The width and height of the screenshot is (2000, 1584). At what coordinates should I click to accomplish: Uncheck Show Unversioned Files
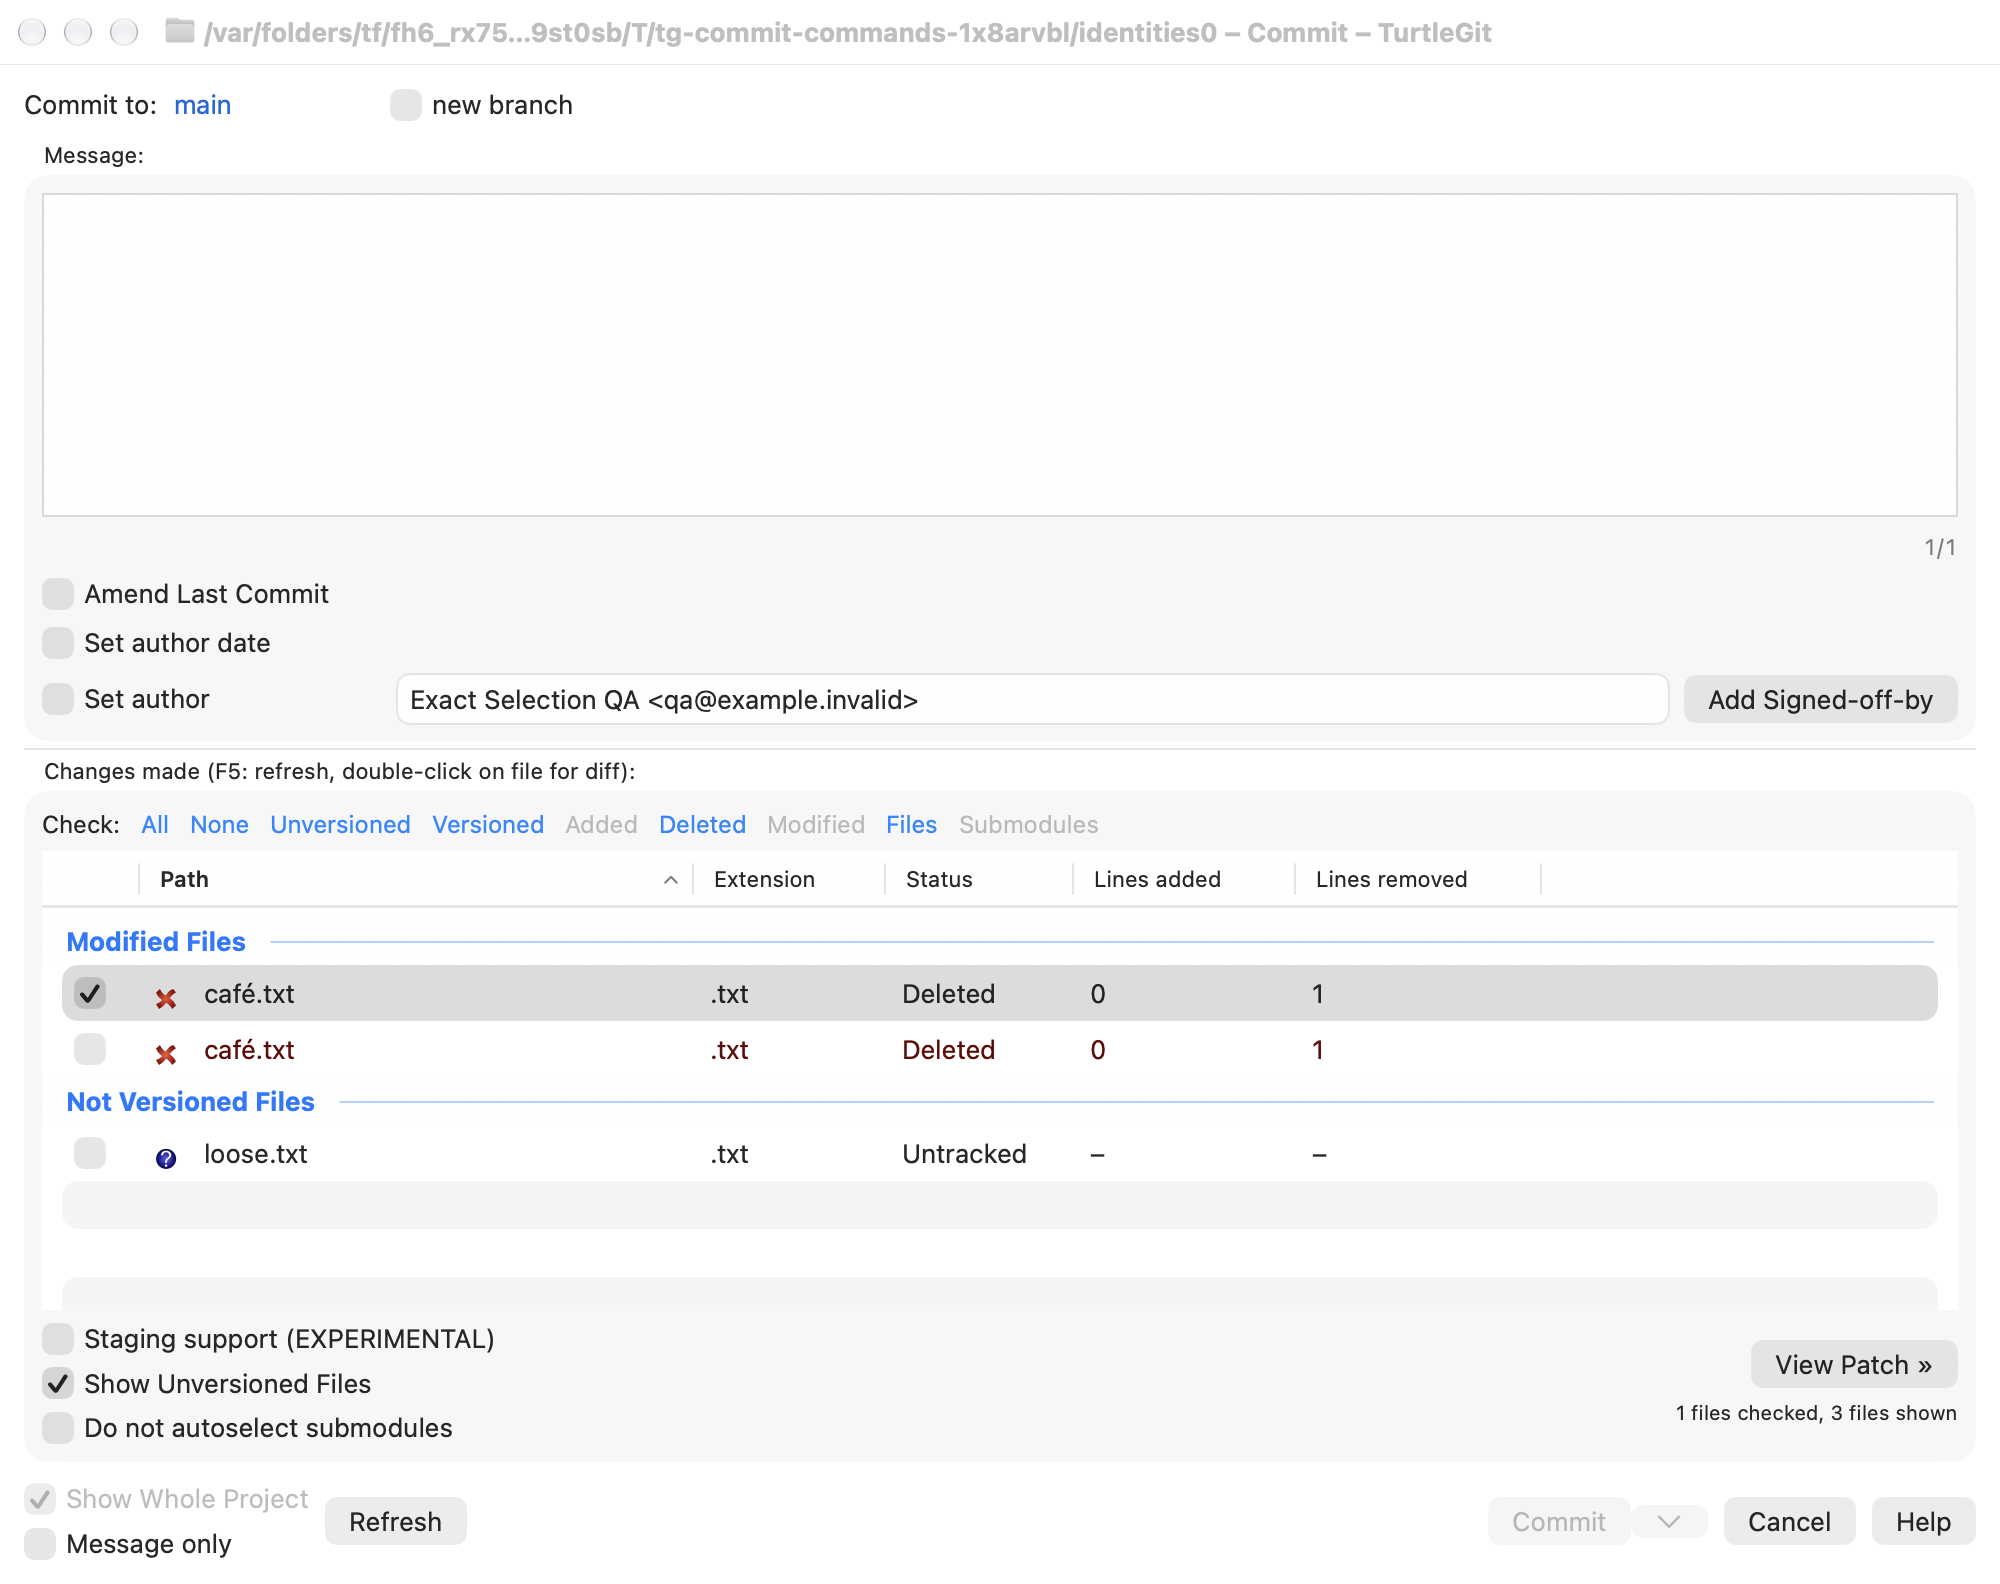tap(58, 1384)
